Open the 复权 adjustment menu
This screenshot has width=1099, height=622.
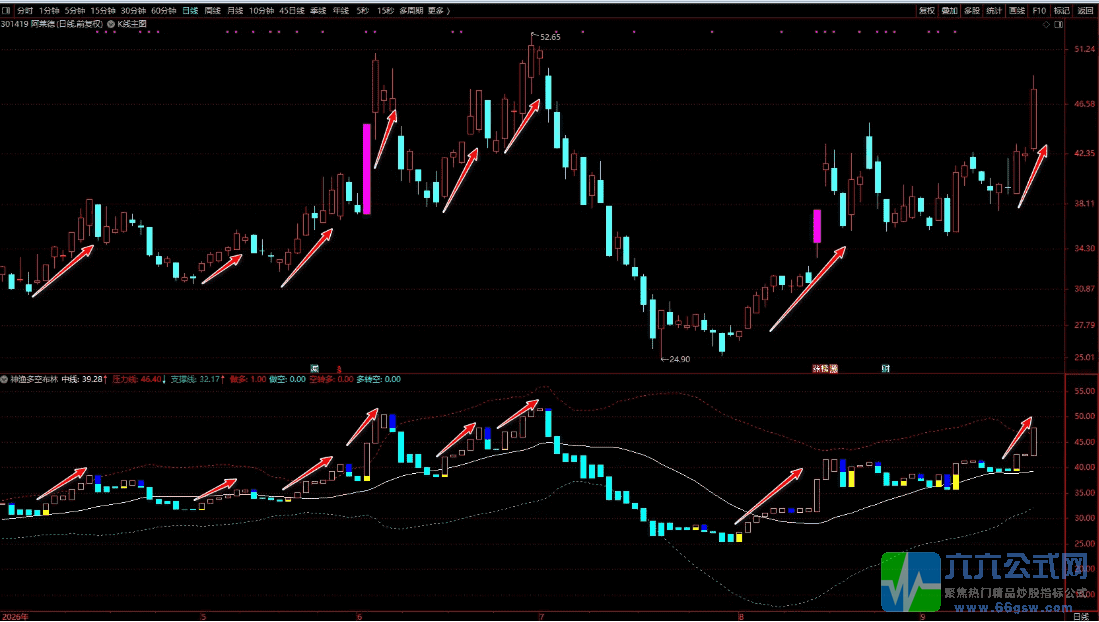click(x=927, y=11)
